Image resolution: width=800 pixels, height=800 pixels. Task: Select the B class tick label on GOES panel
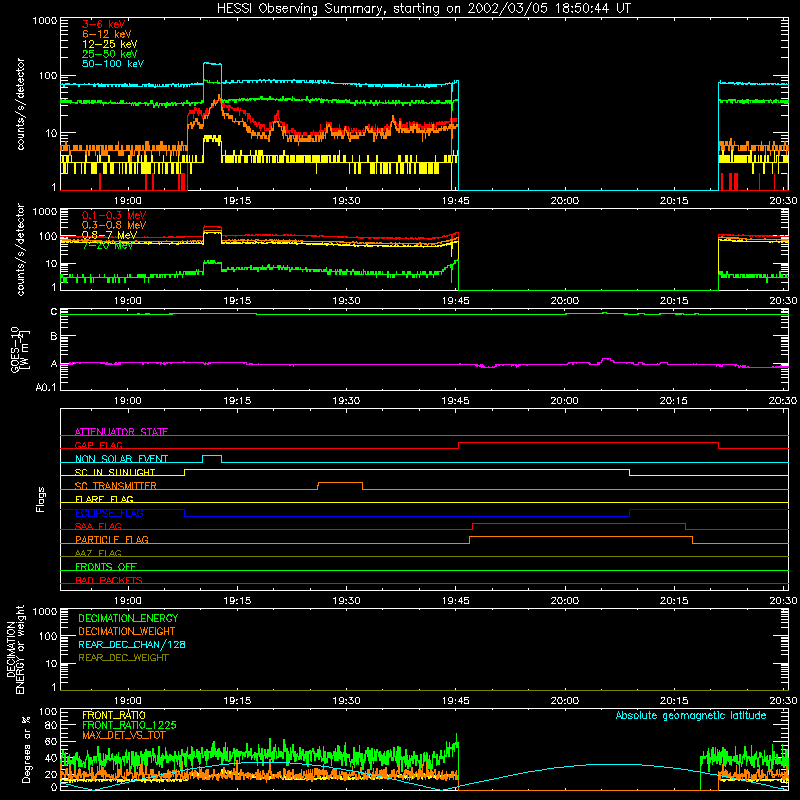click(54, 337)
